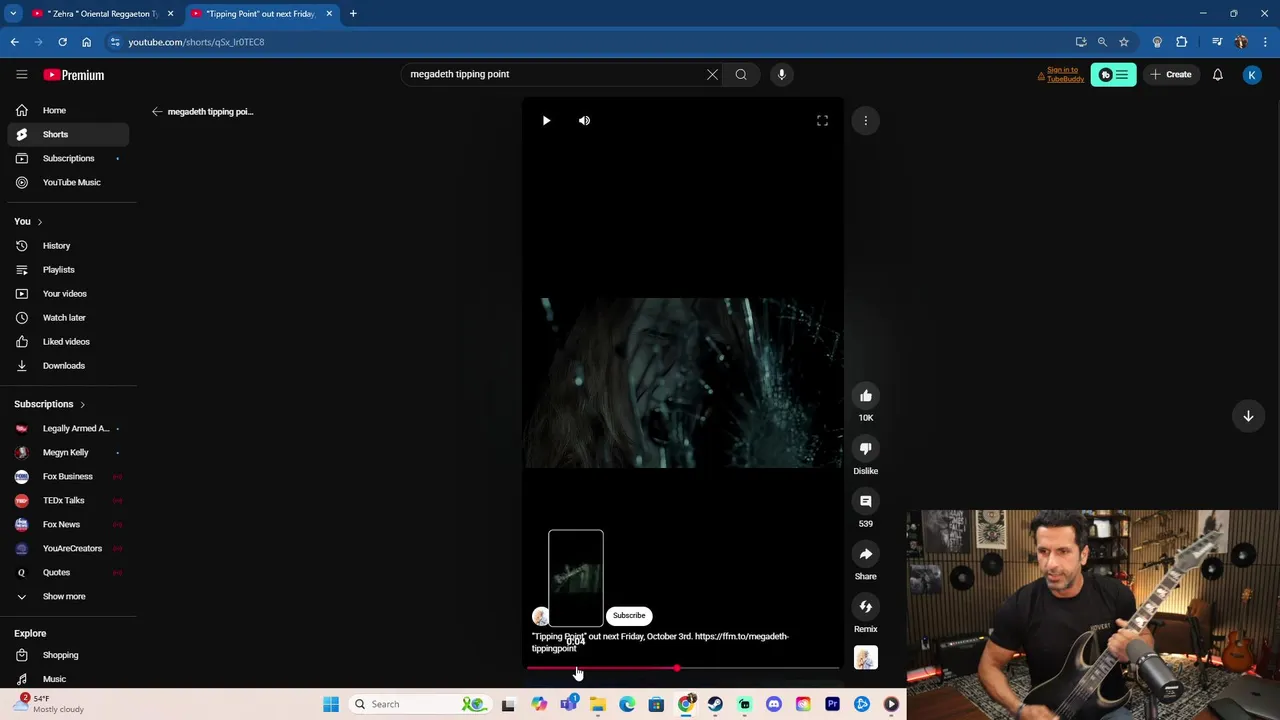Open Chrome media control icon
The width and height of the screenshot is (1280, 720).
click(x=1217, y=42)
